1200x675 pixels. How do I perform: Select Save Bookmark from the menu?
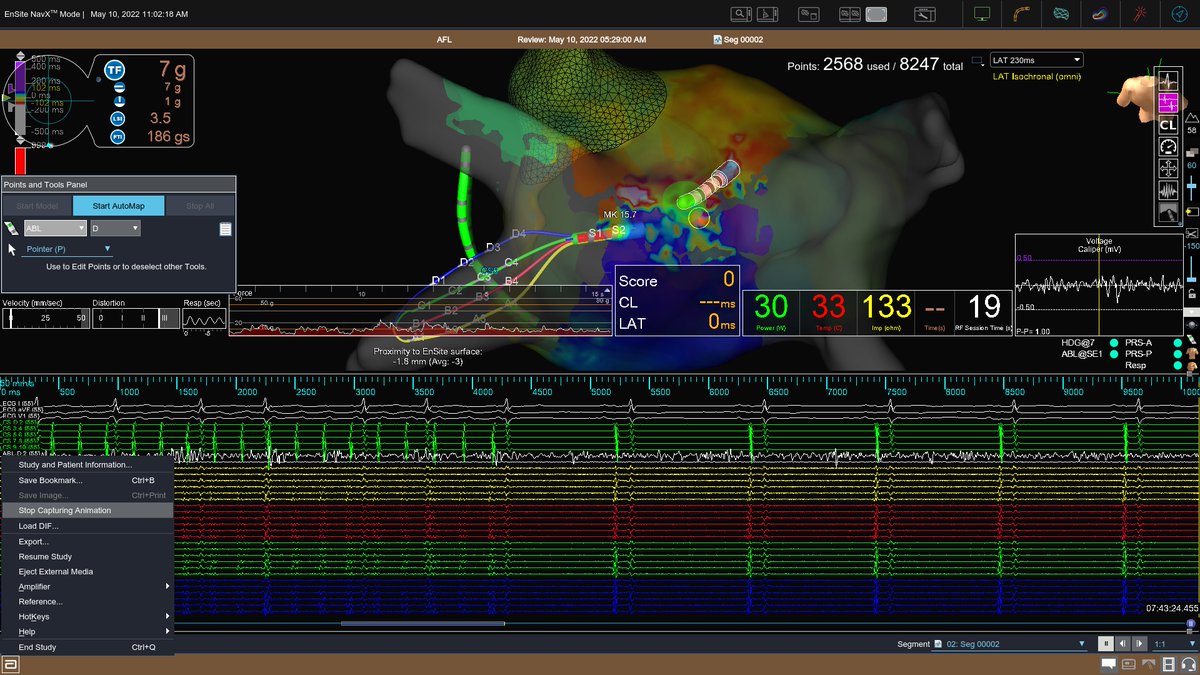(87, 480)
